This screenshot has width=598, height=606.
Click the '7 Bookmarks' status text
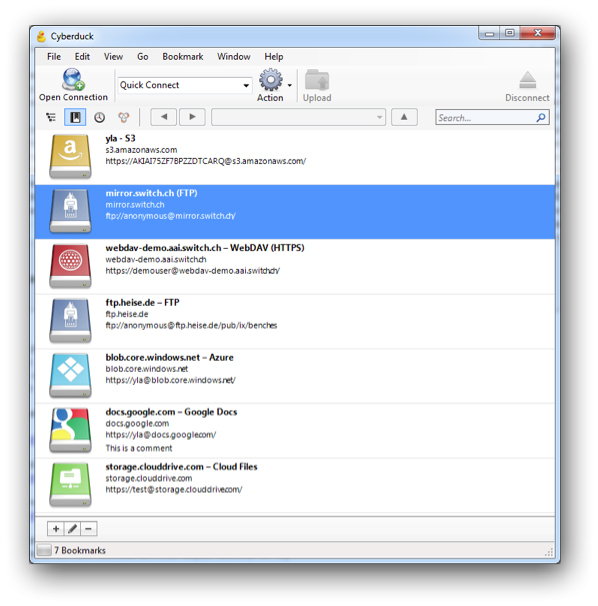pos(80,550)
